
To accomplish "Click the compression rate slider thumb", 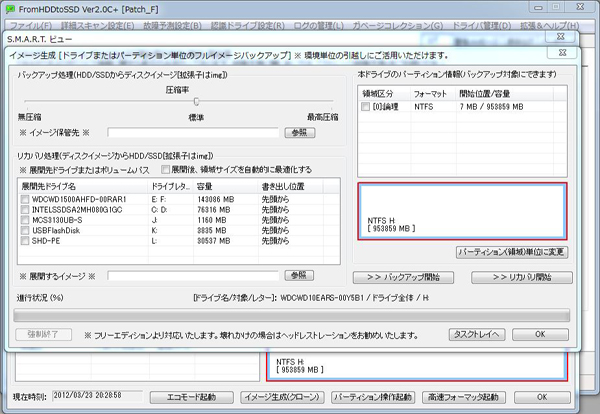I will pyautogui.click(x=196, y=101).
